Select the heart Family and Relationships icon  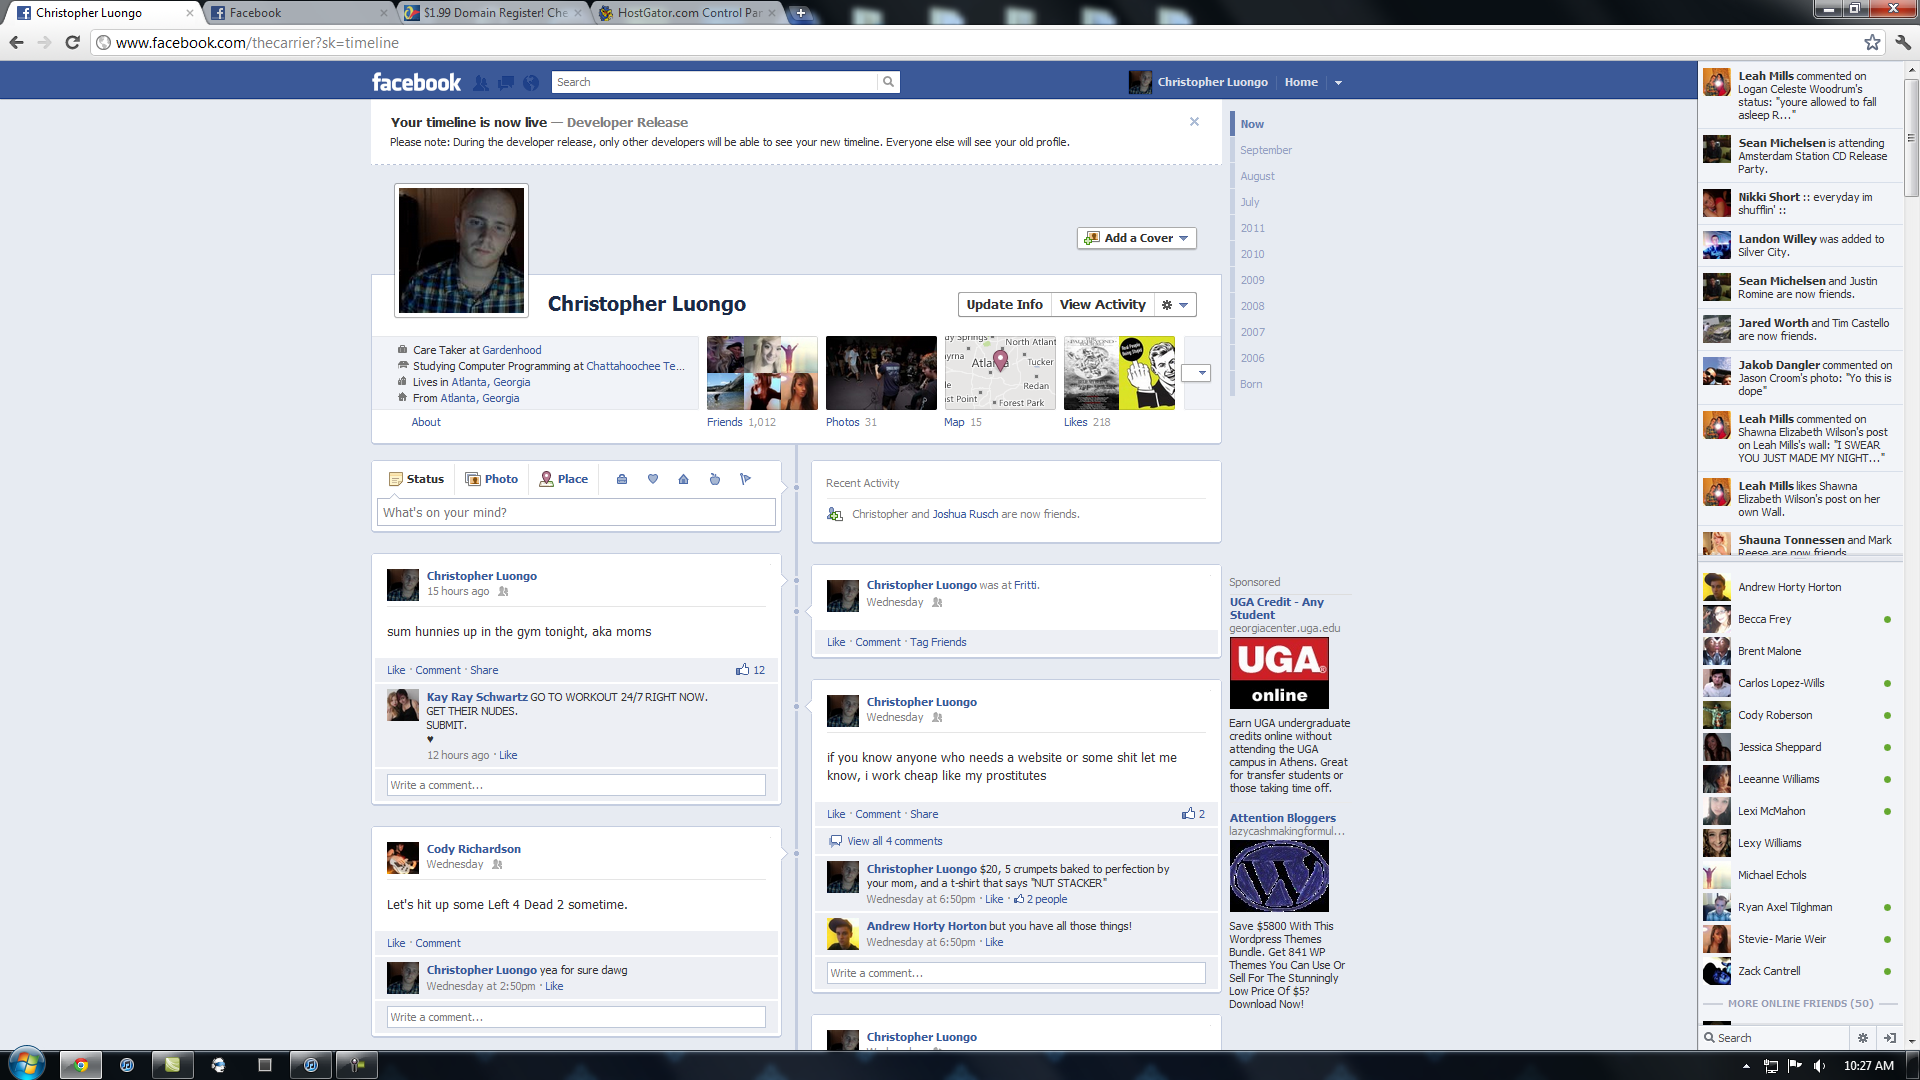(x=653, y=479)
